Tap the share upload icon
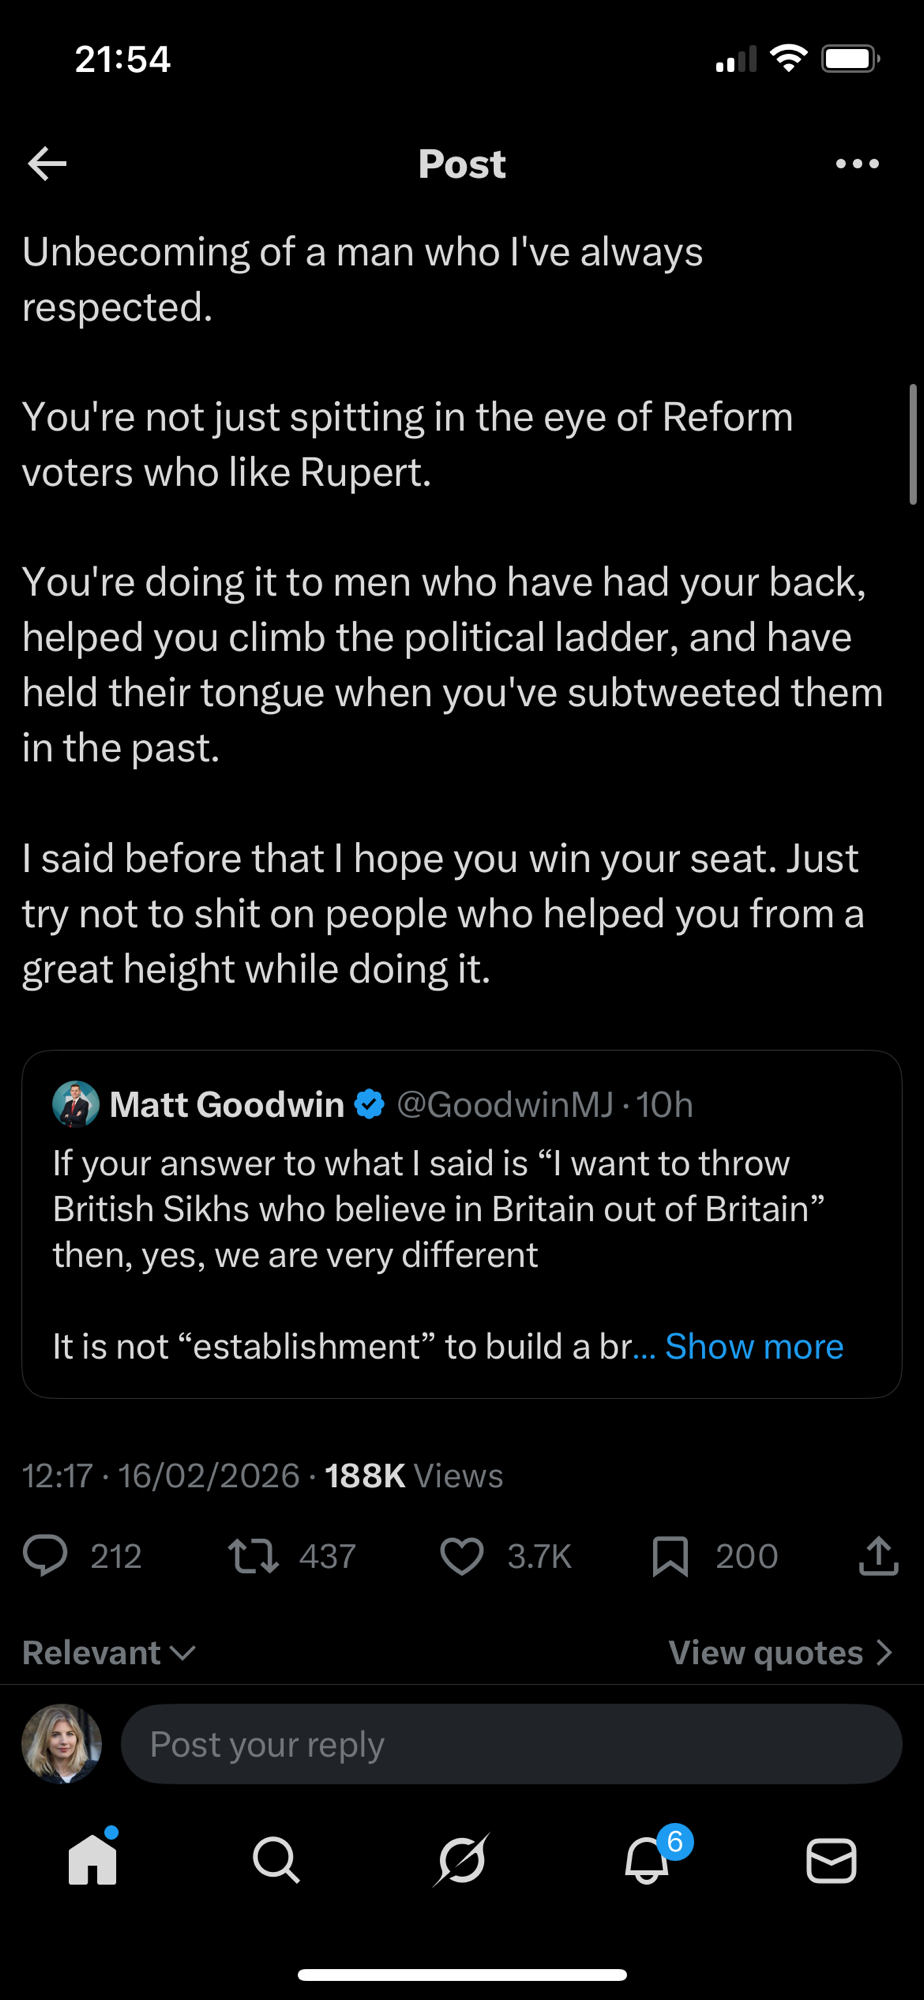Viewport: 924px width, 2000px height. tap(878, 1556)
